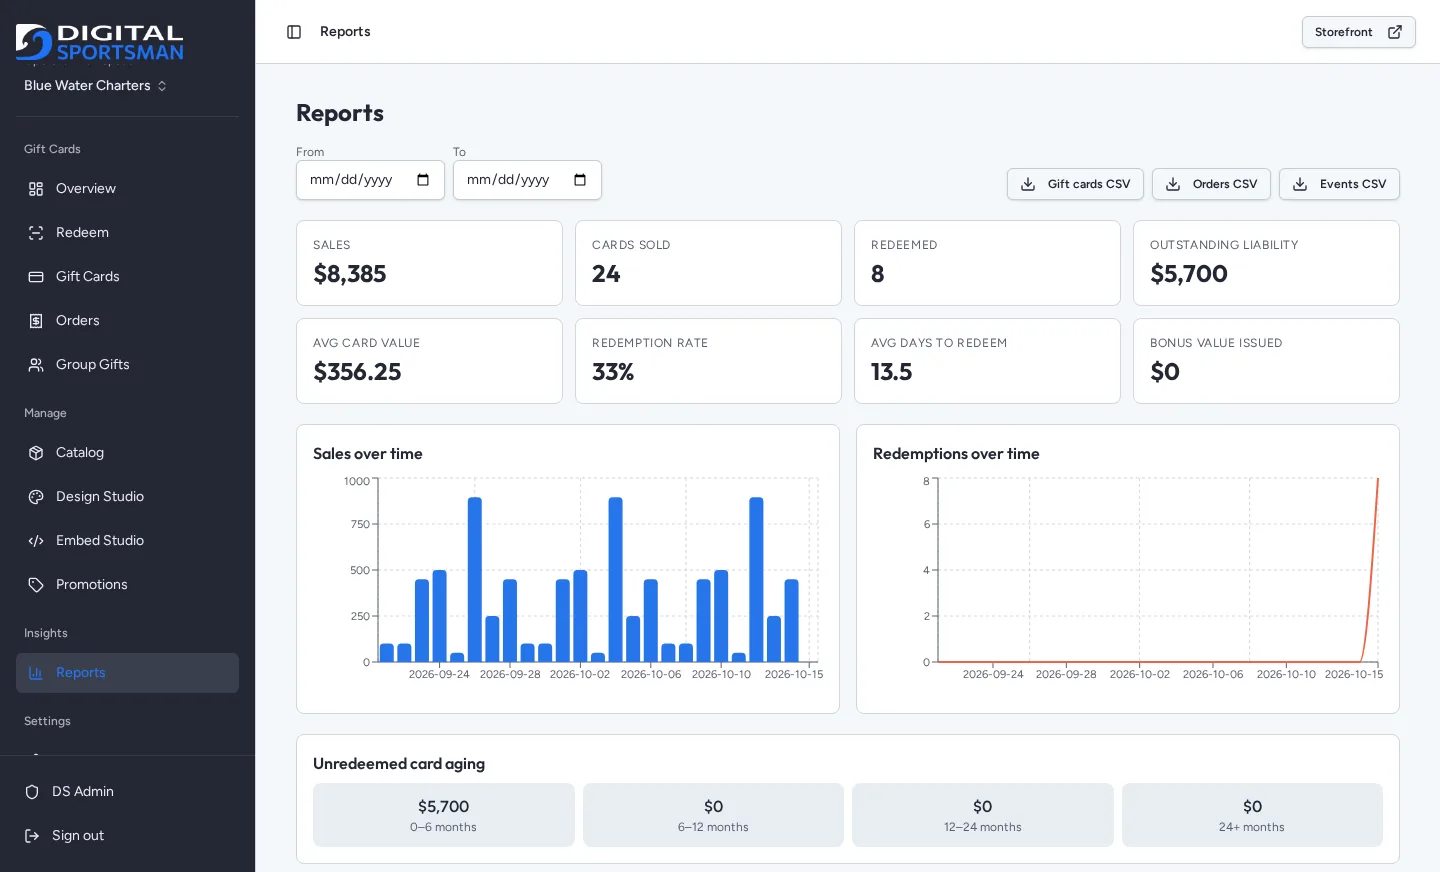The width and height of the screenshot is (1440, 872).
Task: Click the Embed Studio code icon
Action: point(36,541)
